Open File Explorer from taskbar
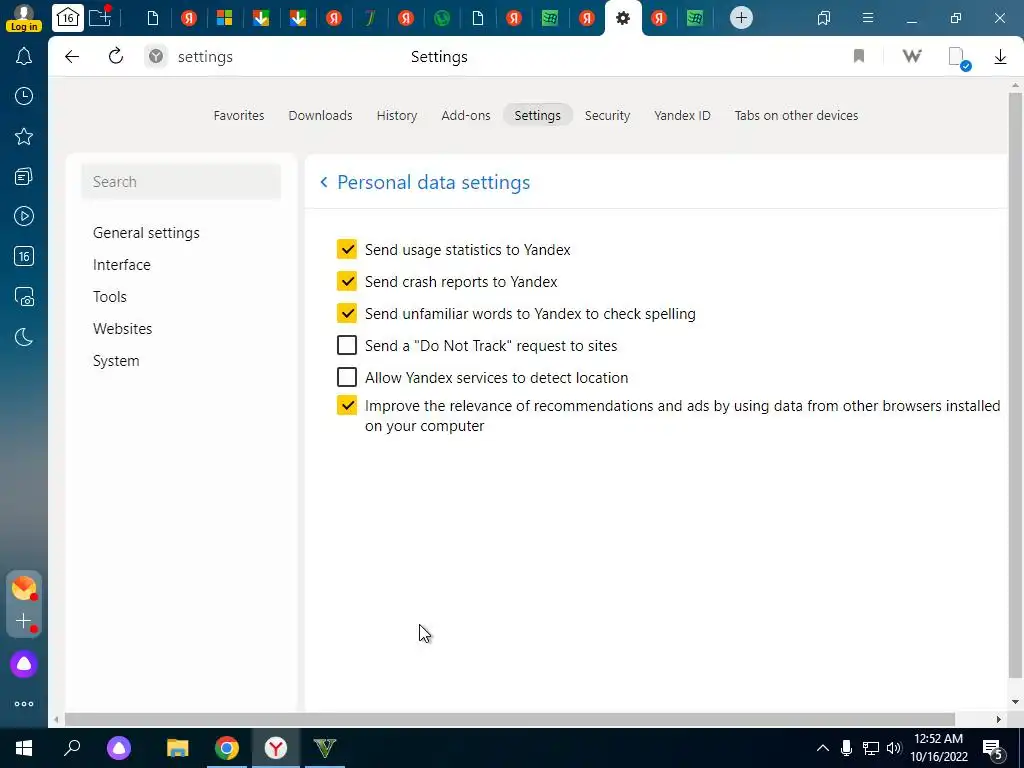This screenshot has width=1024, height=768. (178, 748)
